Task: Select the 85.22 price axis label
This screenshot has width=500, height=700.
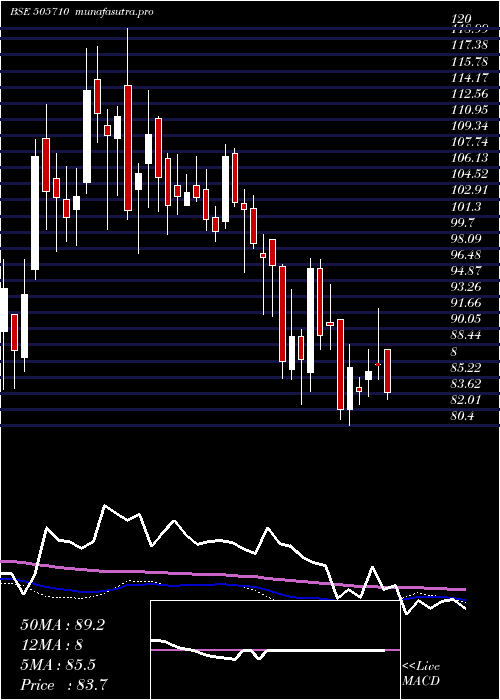Action: (466, 367)
